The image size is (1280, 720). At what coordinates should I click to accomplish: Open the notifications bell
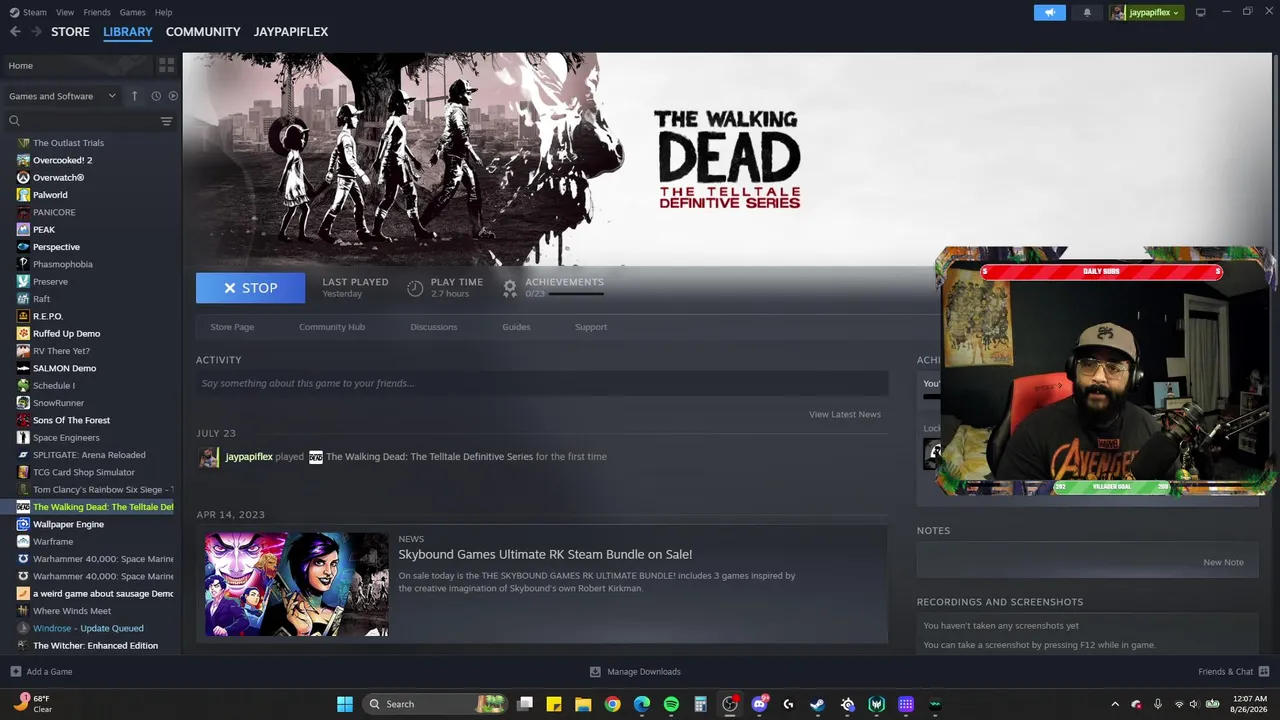click(1087, 12)
